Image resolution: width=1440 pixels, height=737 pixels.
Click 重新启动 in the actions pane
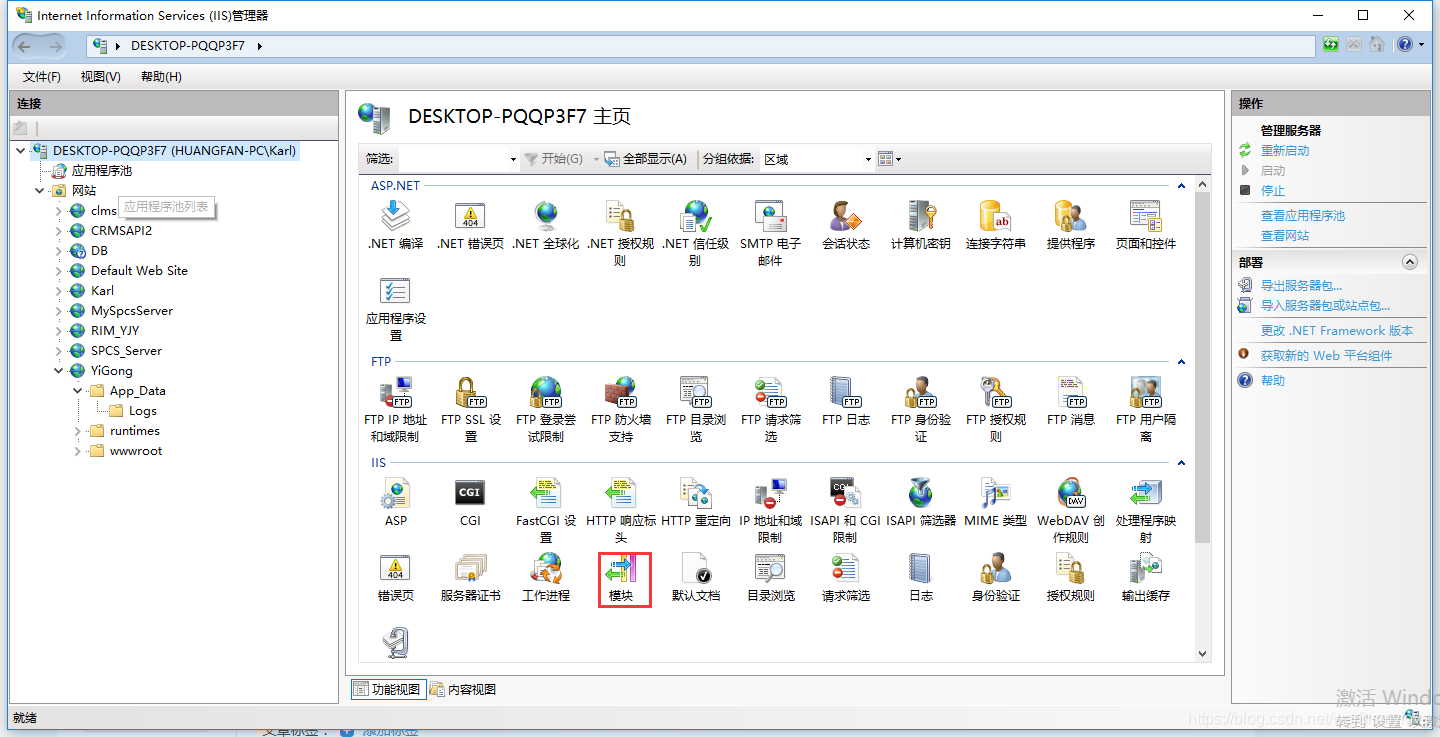1285,151
